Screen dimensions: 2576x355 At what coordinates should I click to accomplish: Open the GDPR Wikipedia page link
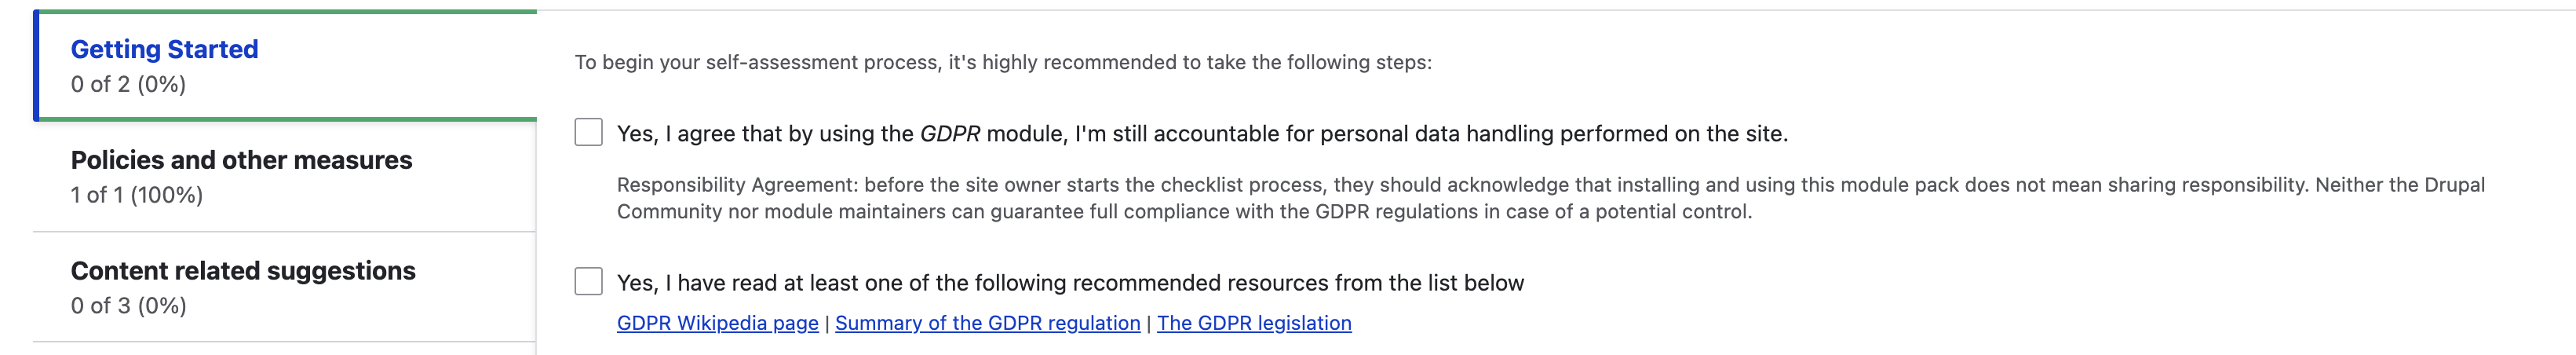coord(717,323)
